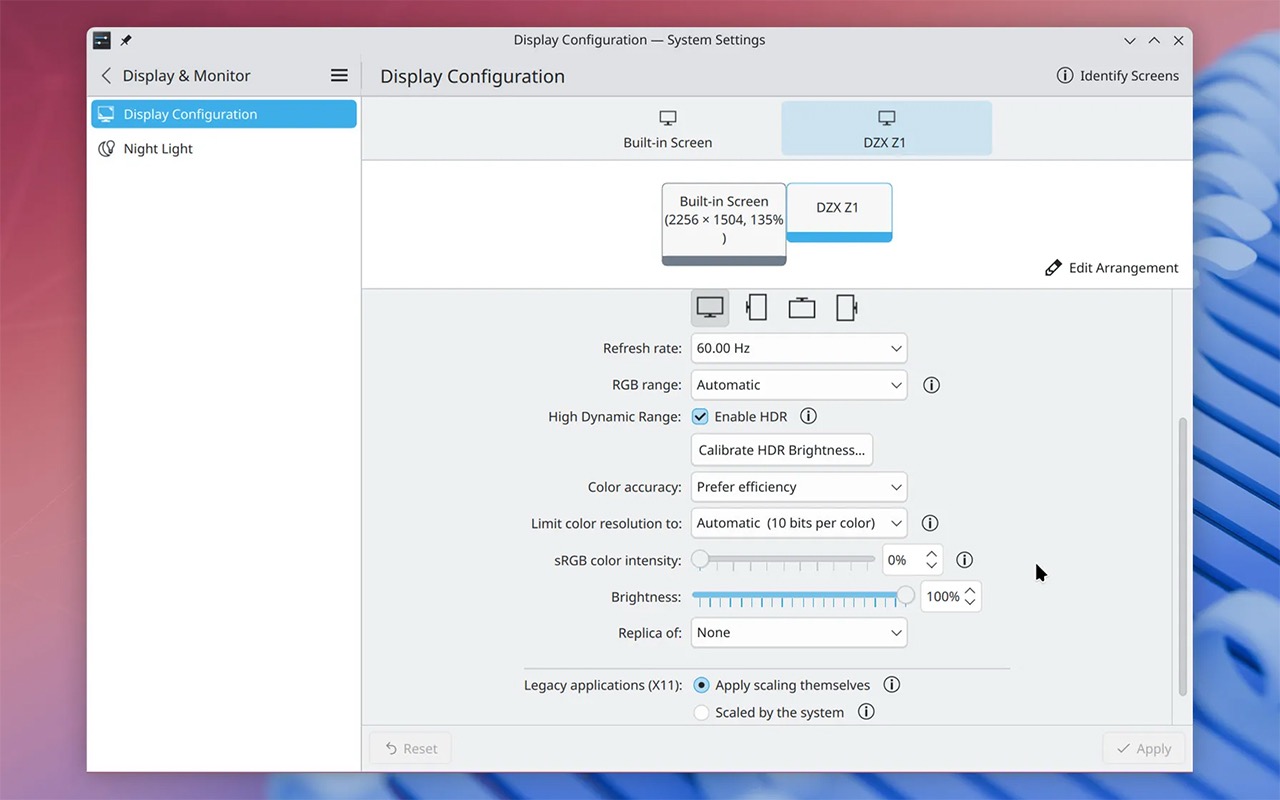Image resolution: width=1280 pixels, height=800 pixels.
Task: Click the Reset button
Action: 411,748
